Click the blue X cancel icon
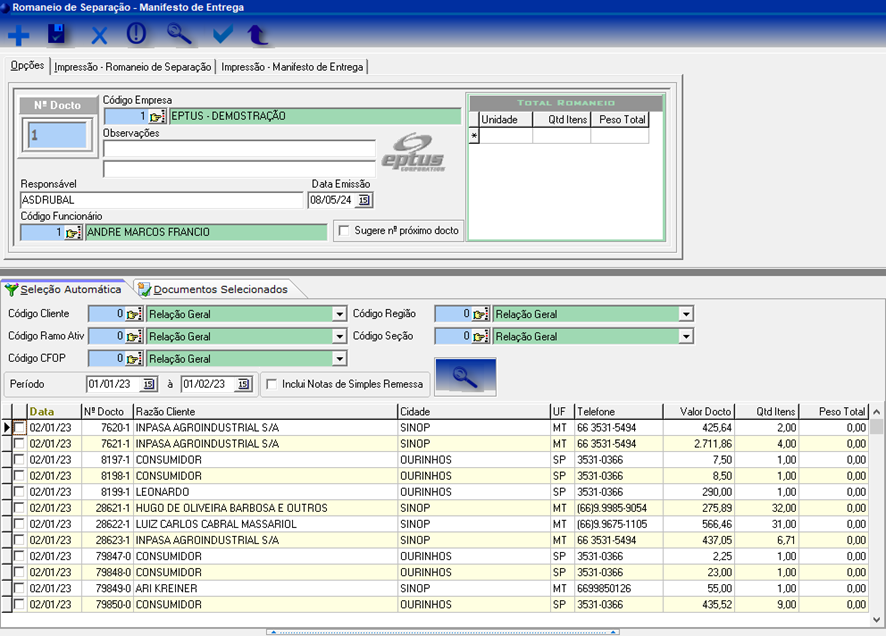Viewport: 886px width, 636px height. tap(99, 36)
